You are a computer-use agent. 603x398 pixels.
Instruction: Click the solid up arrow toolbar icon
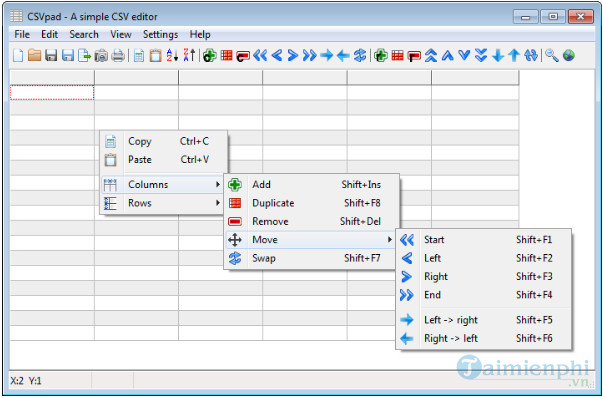[x=514, y=55]
